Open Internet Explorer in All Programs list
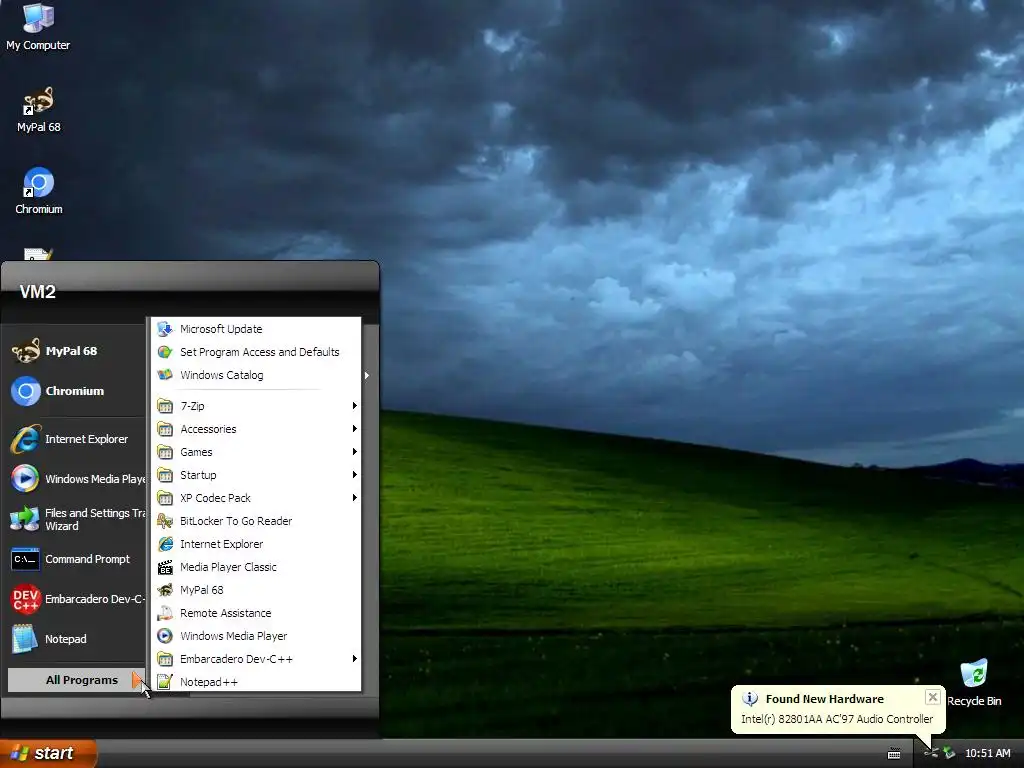This screenshot has height=768, width=1024. (x=256, y=544)
